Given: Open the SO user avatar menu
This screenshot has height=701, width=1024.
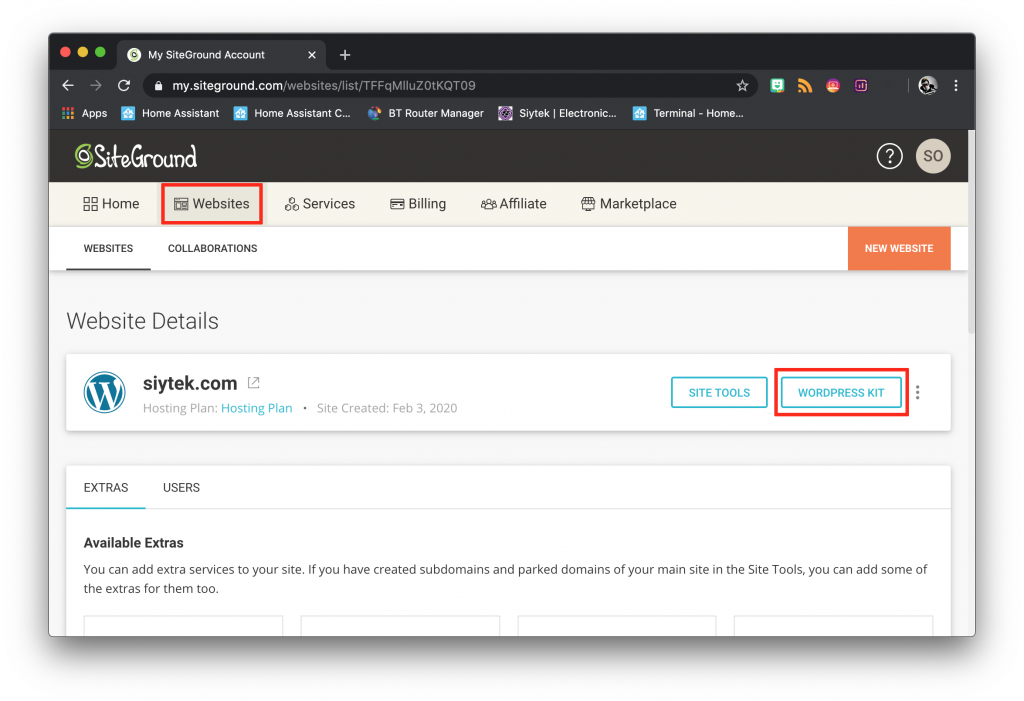Looking at the screenshot, I should pyautogui.click(x=933, y=156).
